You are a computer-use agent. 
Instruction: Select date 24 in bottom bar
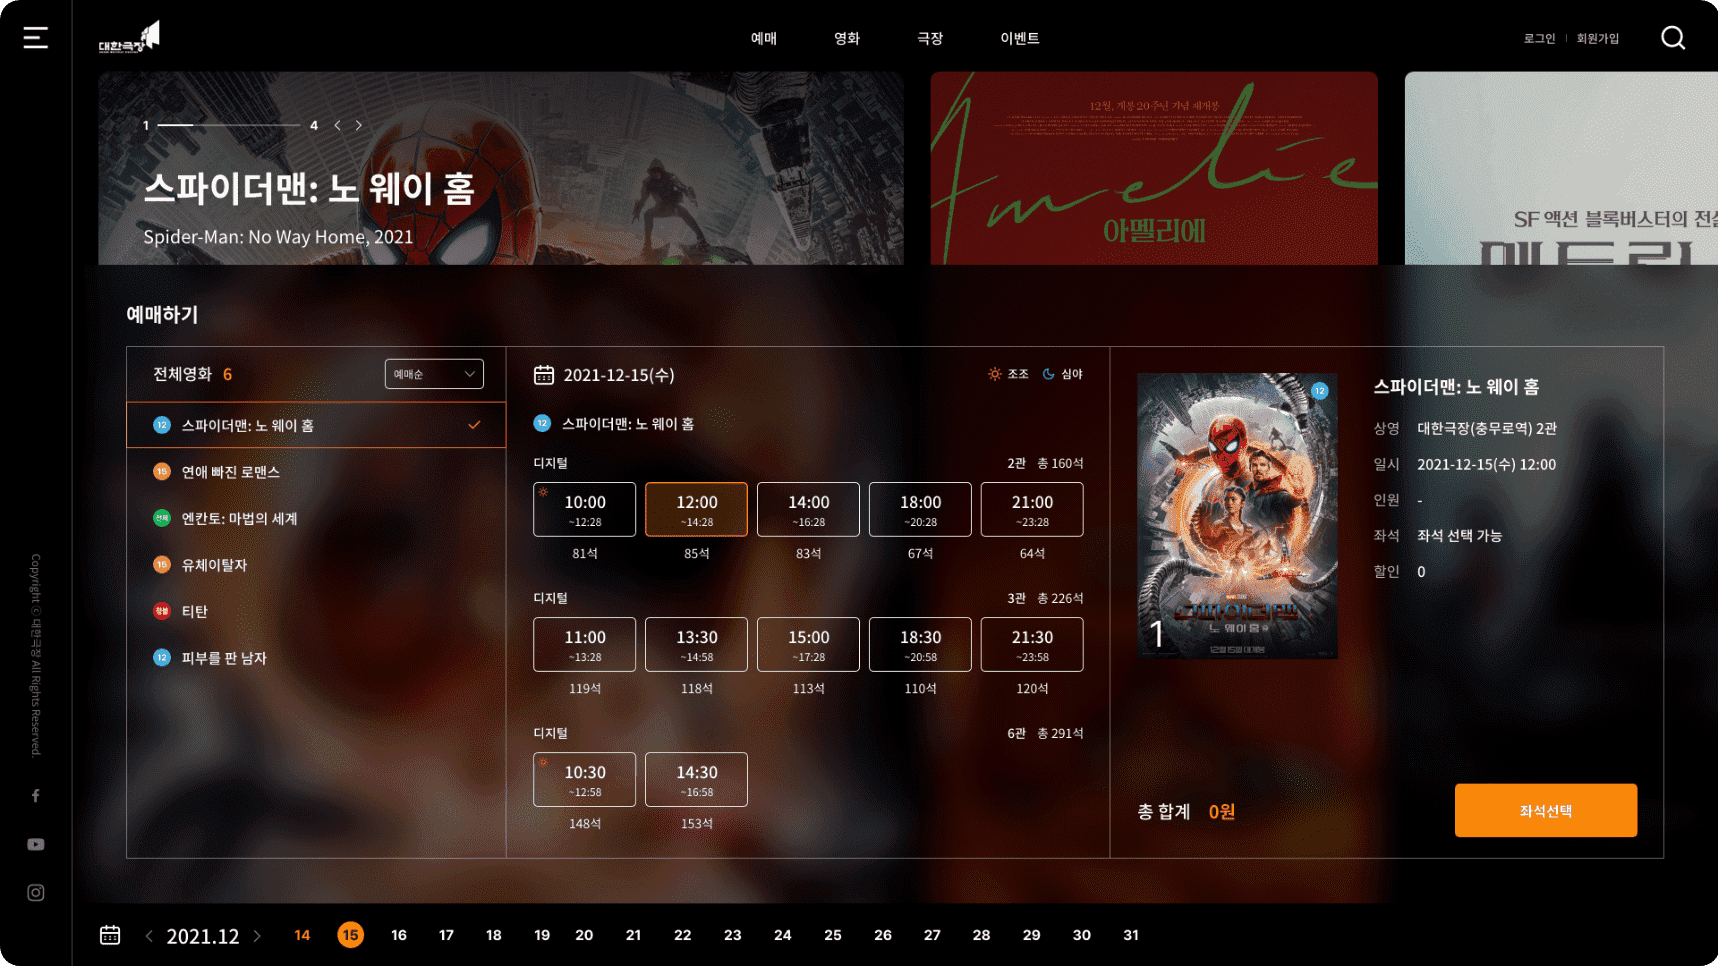coord(783,935)
